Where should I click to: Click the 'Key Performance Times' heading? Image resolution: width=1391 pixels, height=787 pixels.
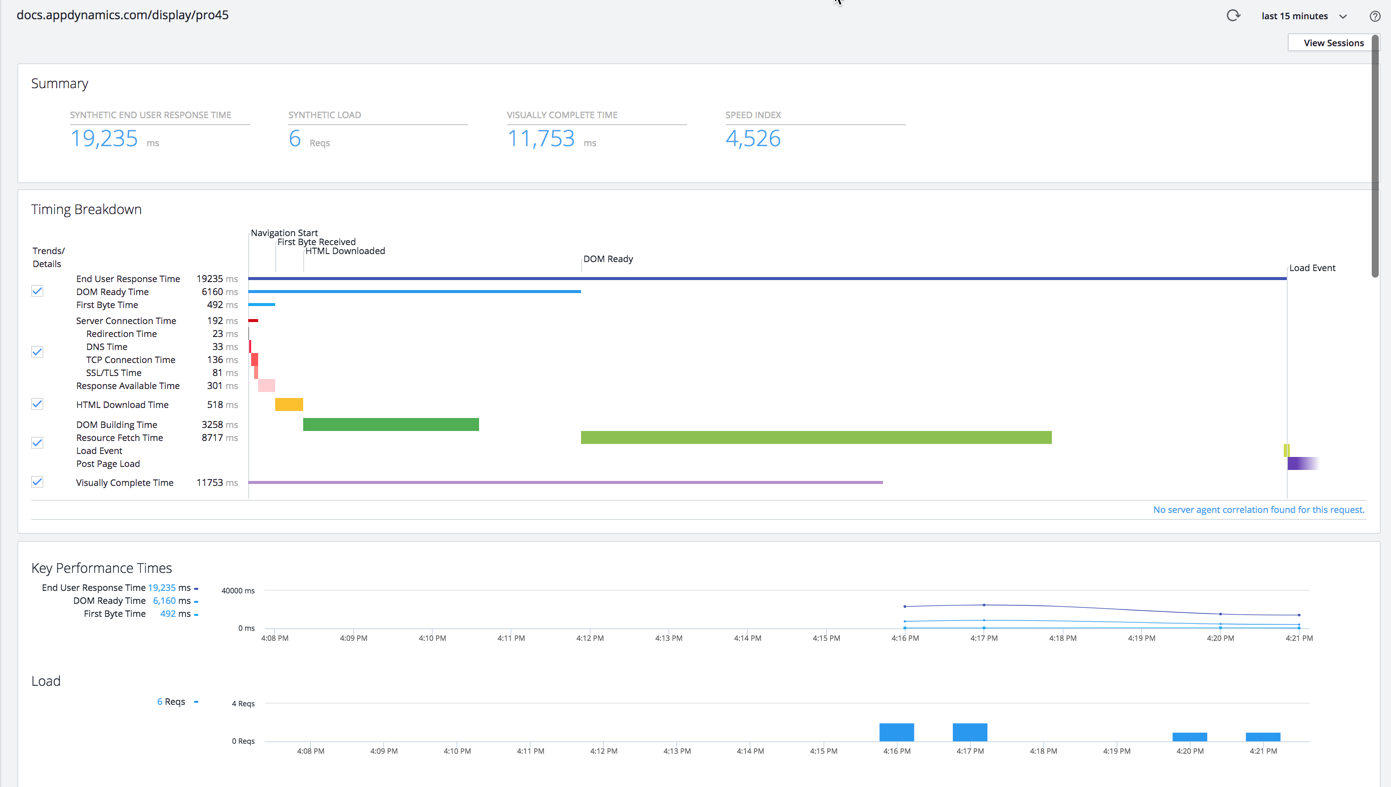101,568
